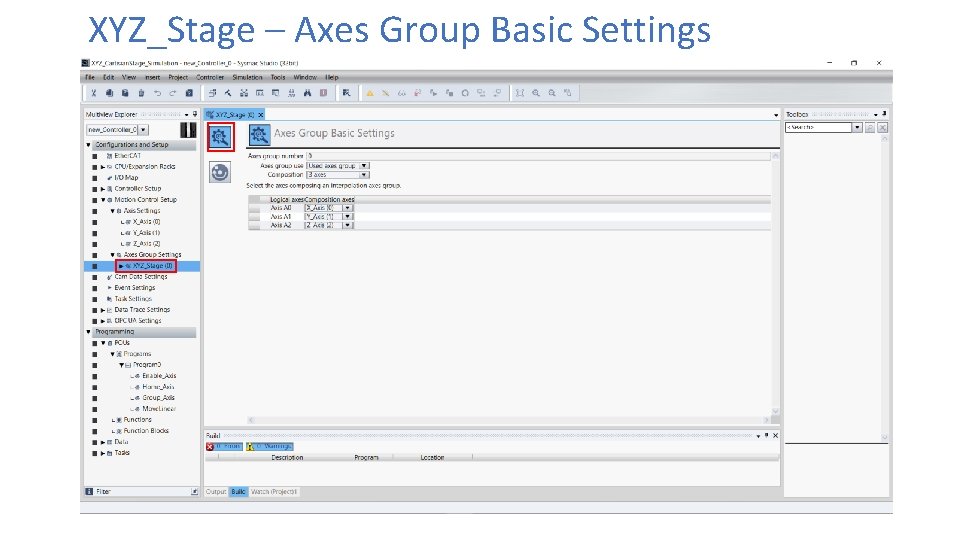Collapse the Programming section
The image size is (960, 540).
[88, 332]
